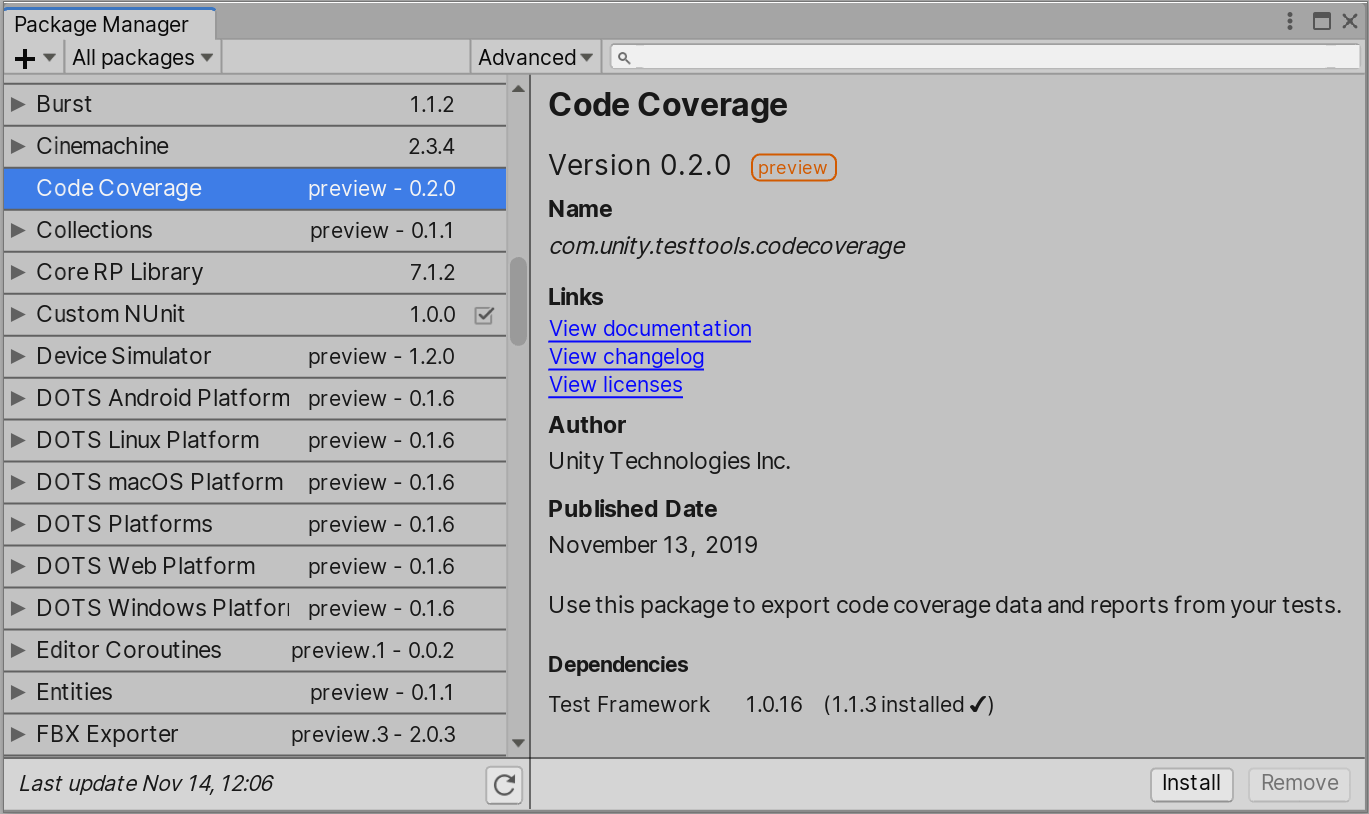
Task: Click the scroll up arrow
Action: click(x=518, y=89)
